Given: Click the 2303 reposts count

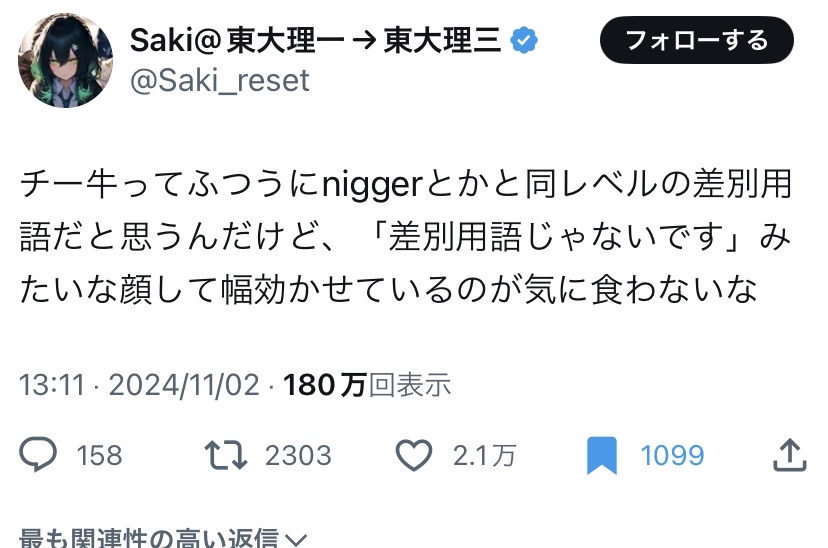Looking at the screenshot, I should (x=298, y=456).
